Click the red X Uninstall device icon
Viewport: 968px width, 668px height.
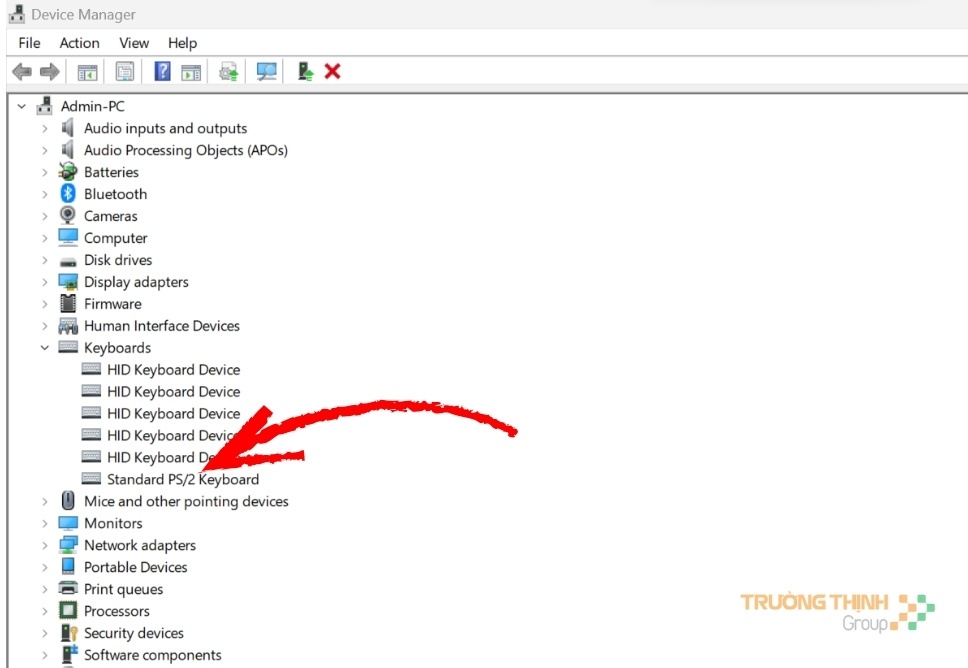tap(333, 72)
